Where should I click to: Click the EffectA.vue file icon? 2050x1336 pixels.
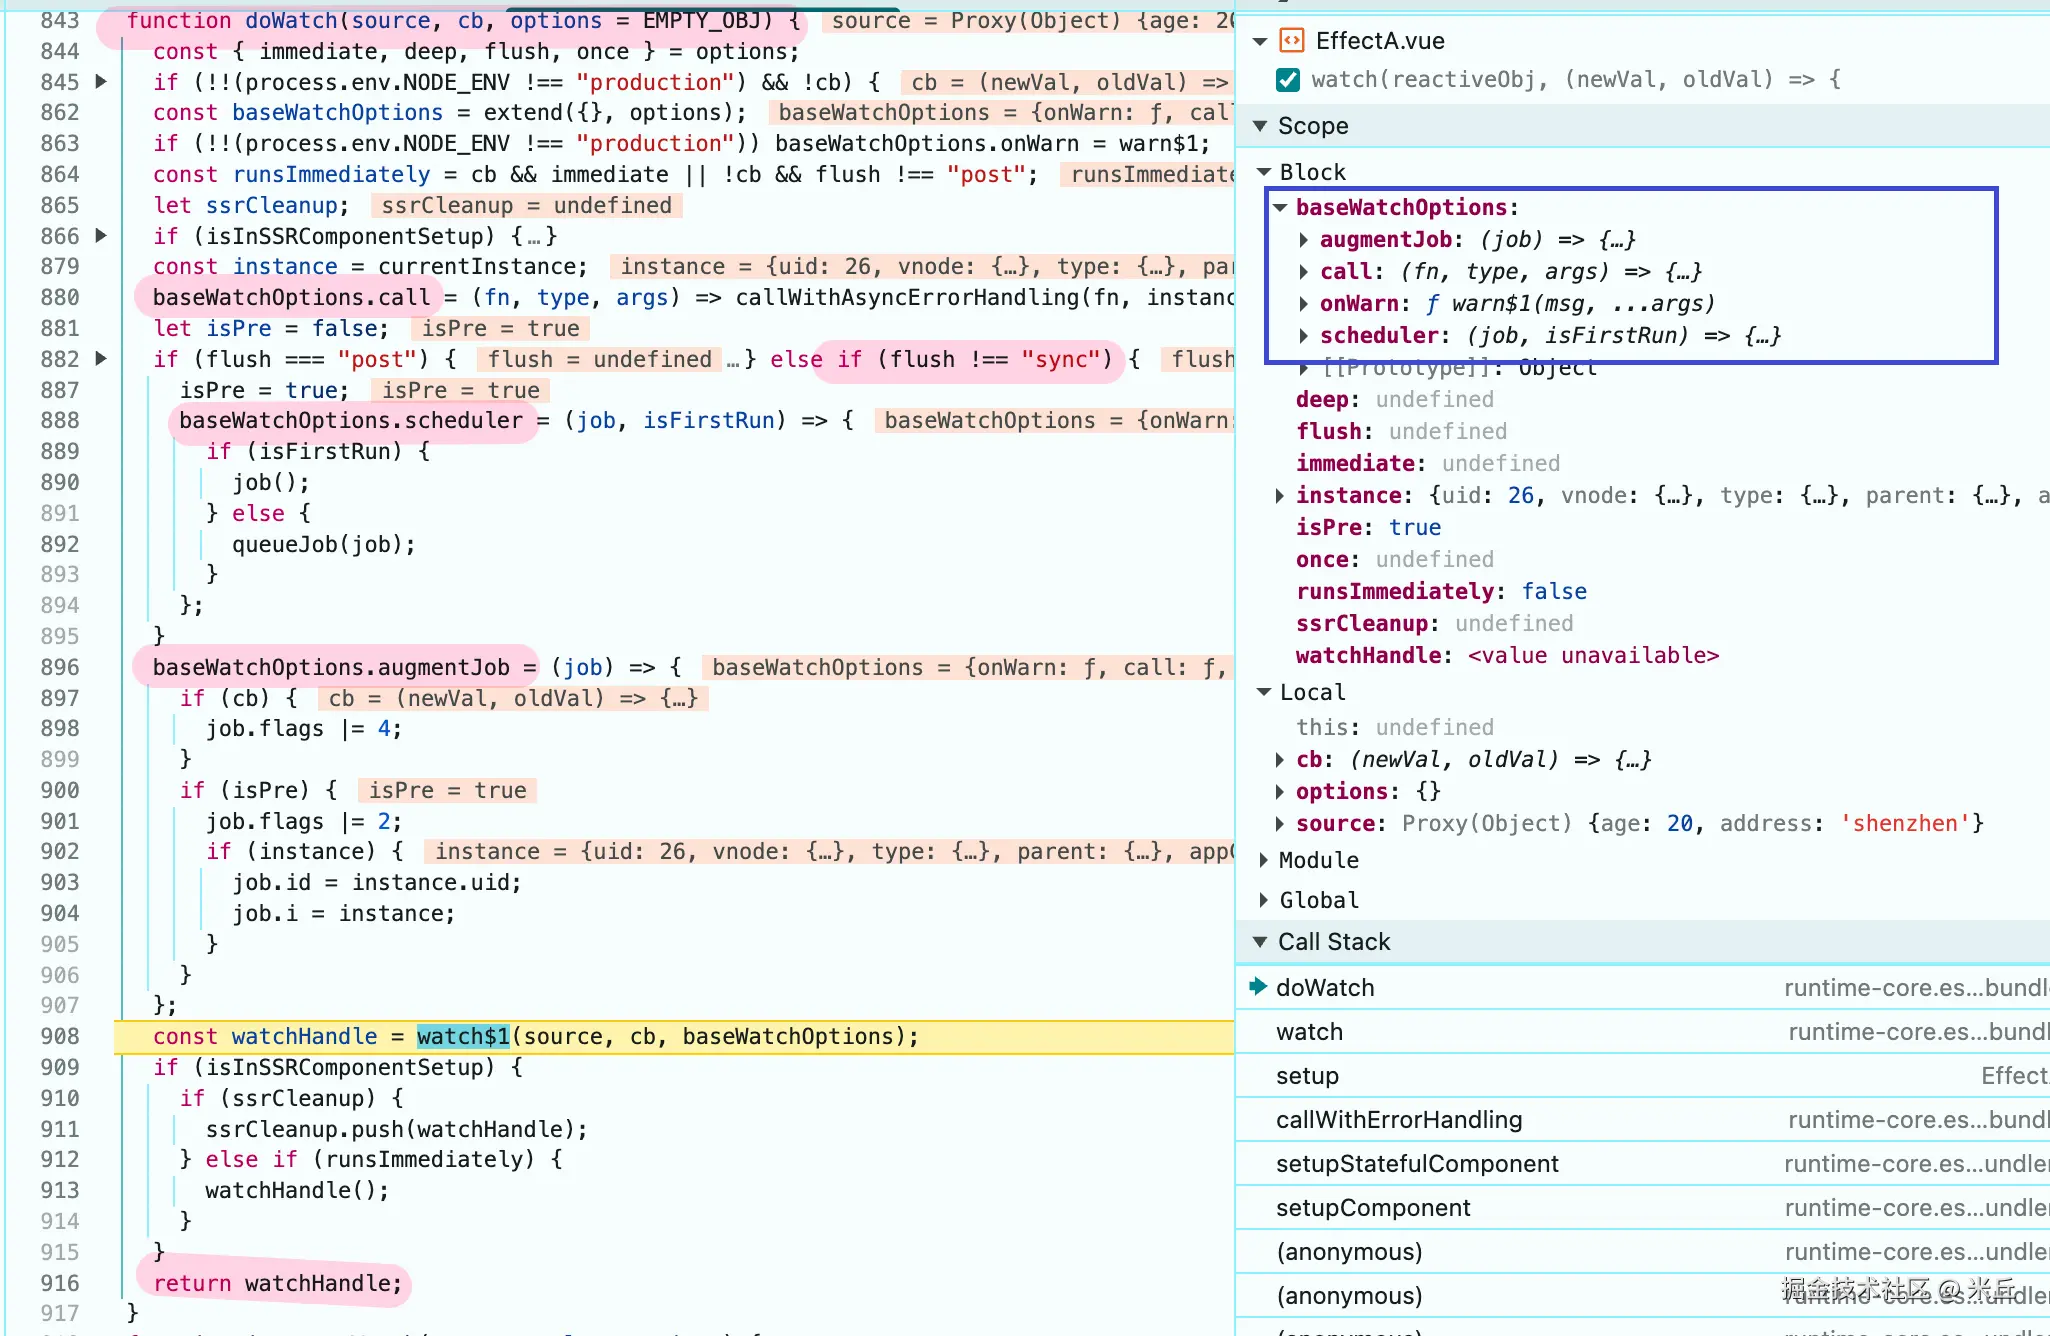coord(1292,41)
